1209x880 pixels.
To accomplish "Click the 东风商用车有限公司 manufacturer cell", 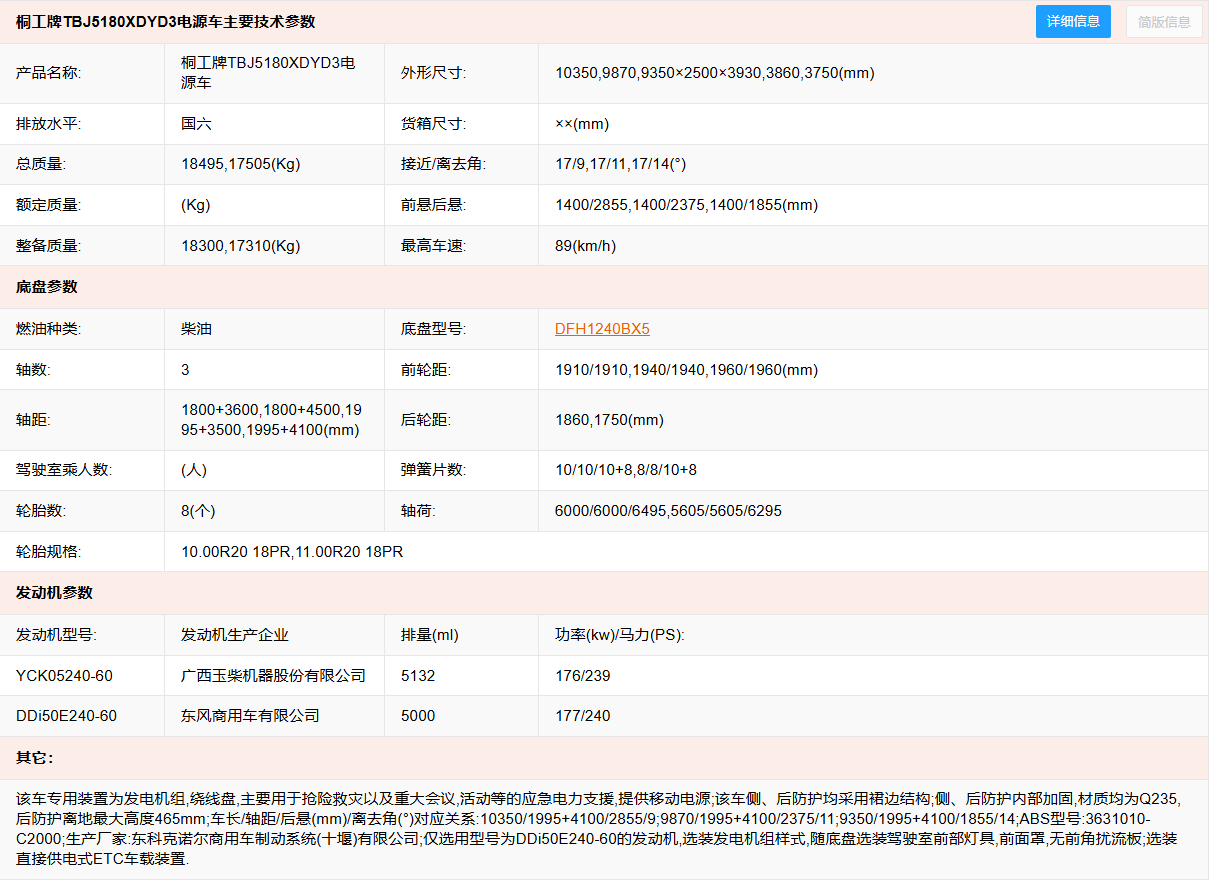I will [x=250, y=716].
